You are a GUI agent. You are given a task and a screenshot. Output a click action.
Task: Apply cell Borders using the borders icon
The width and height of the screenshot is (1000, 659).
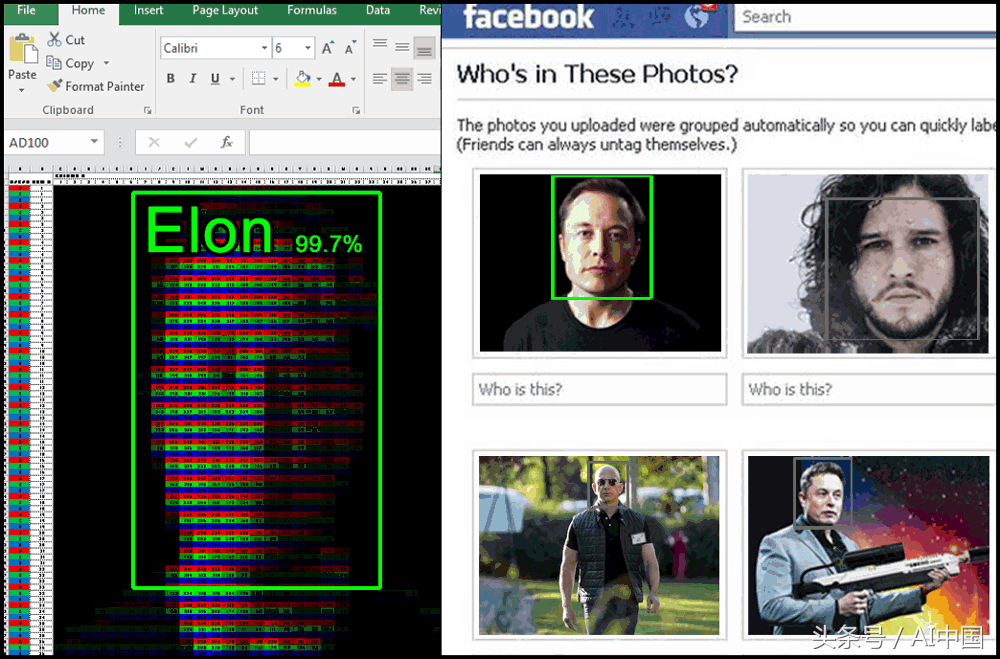[x=258, y=79]
